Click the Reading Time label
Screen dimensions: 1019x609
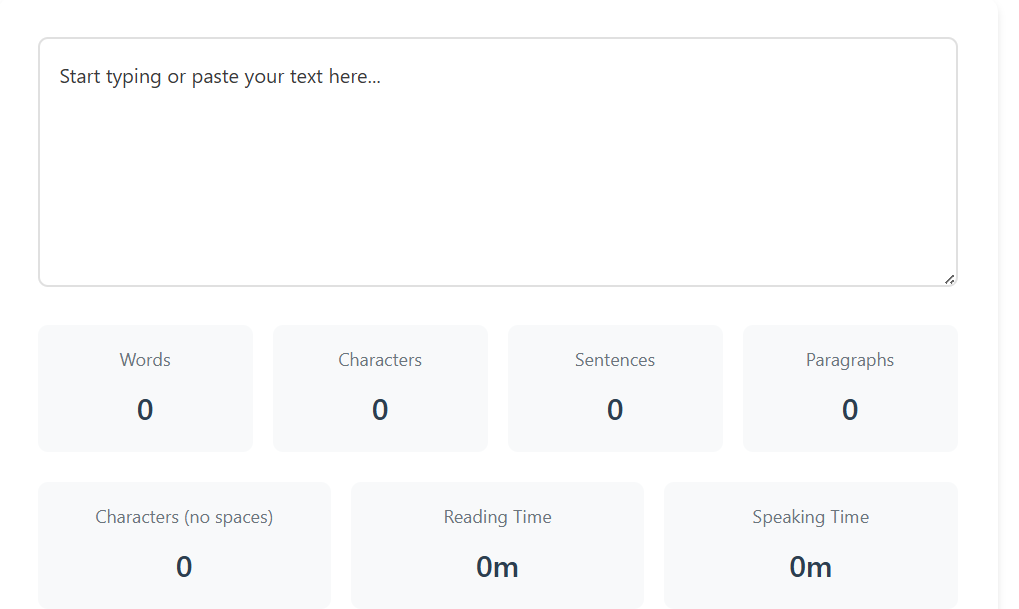(497, 517)
